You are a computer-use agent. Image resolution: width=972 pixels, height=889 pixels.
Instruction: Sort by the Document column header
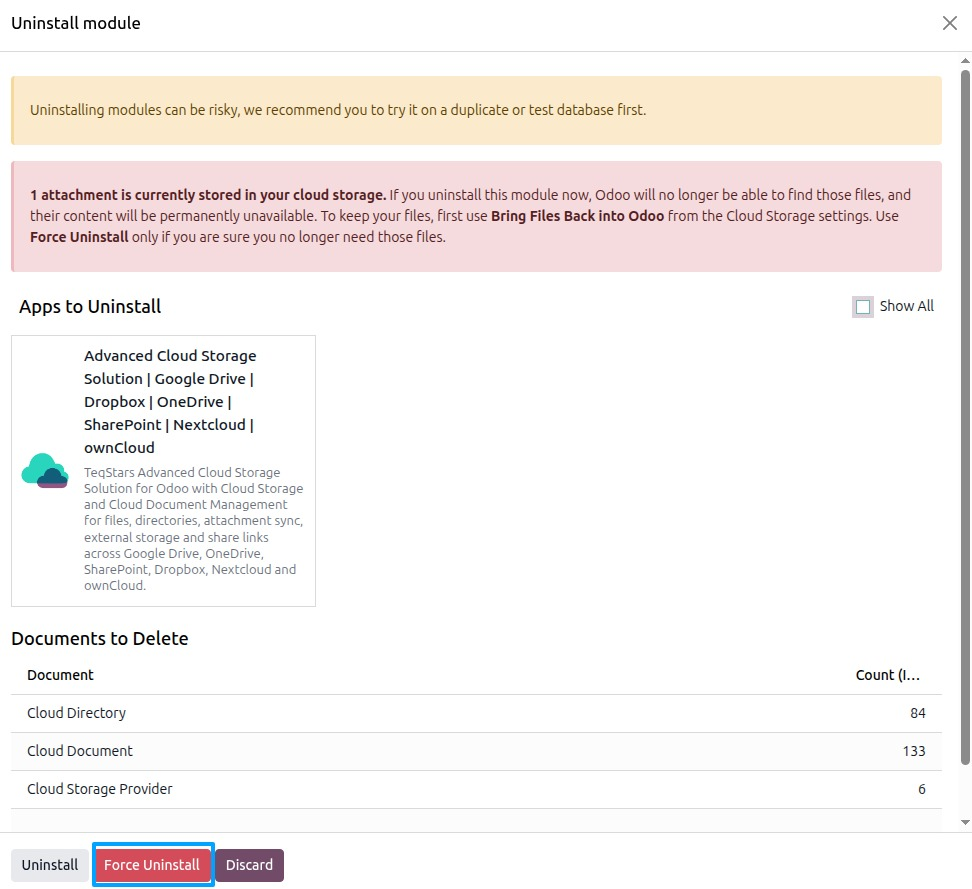pyautogui.click(x=60, y=675)
